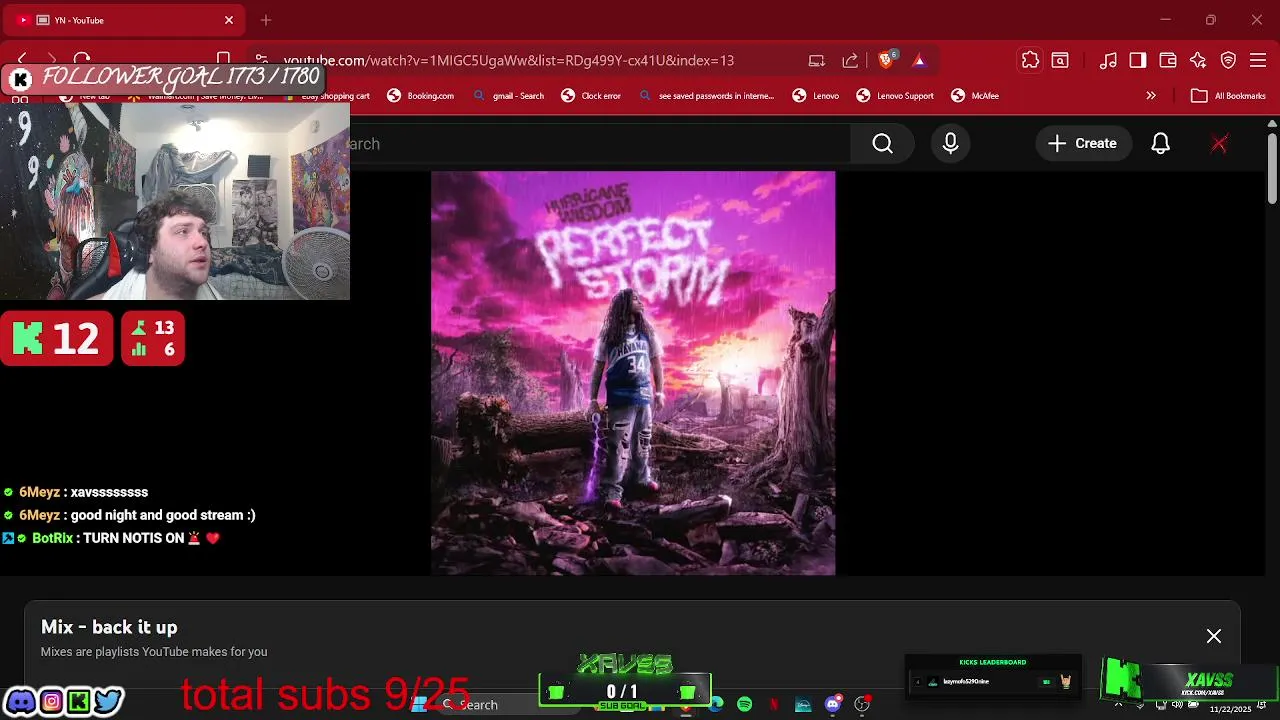1280x720 pixels.
Task: Open the All Bookmarks folder
Action: pyautogui.click(x=1229, y=96)
